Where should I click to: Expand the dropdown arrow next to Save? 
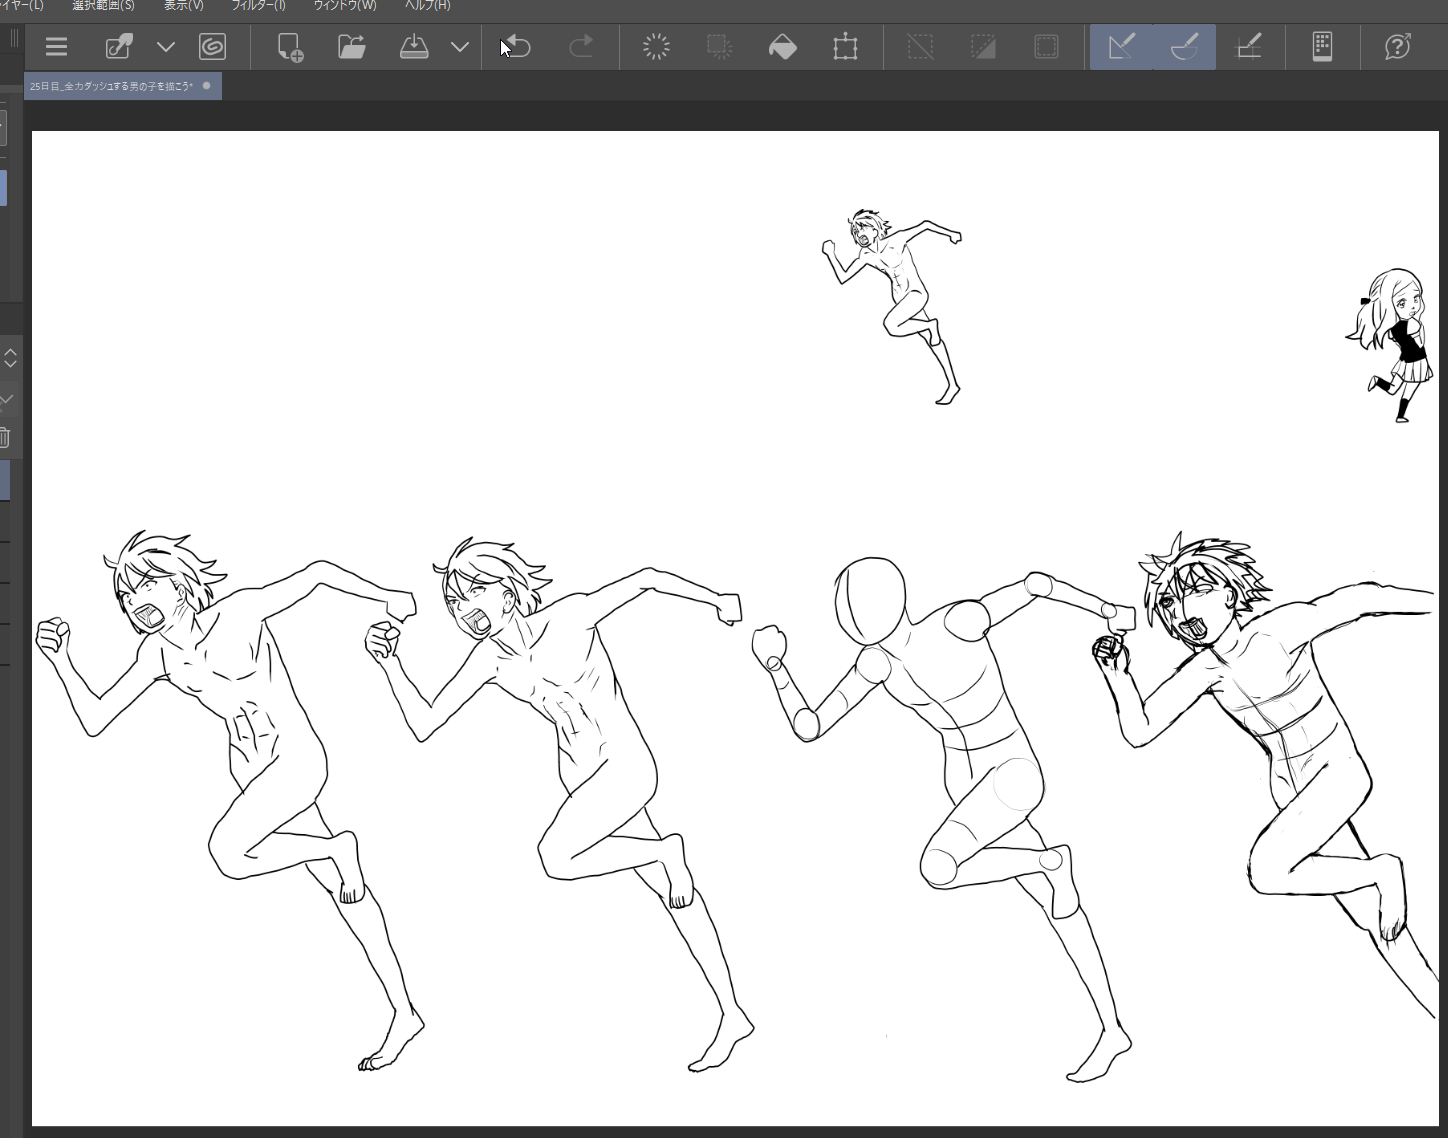pyautogui.click(x=460, y=47)
